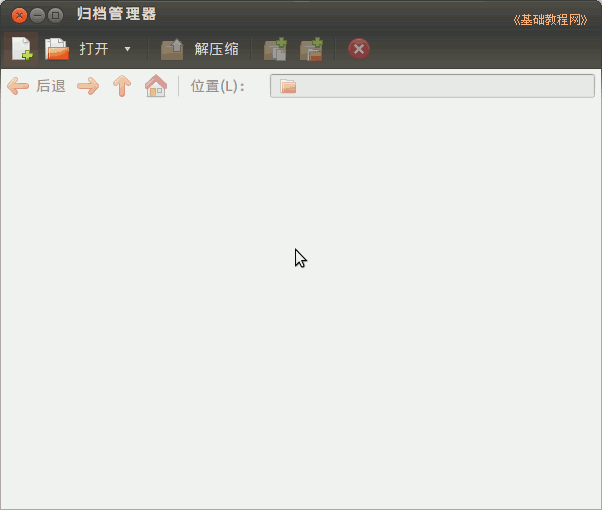
Task: Go back using the left arrow icon
Action: [18, 86]
